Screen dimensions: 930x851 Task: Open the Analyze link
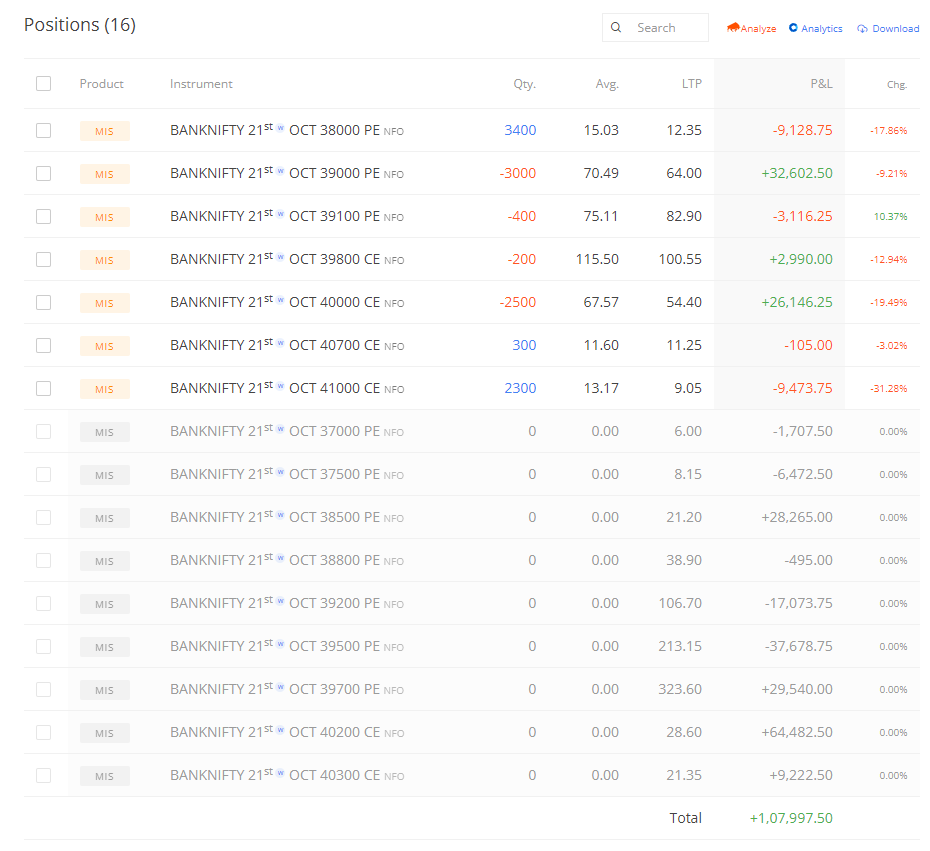[x=751, y=28]
